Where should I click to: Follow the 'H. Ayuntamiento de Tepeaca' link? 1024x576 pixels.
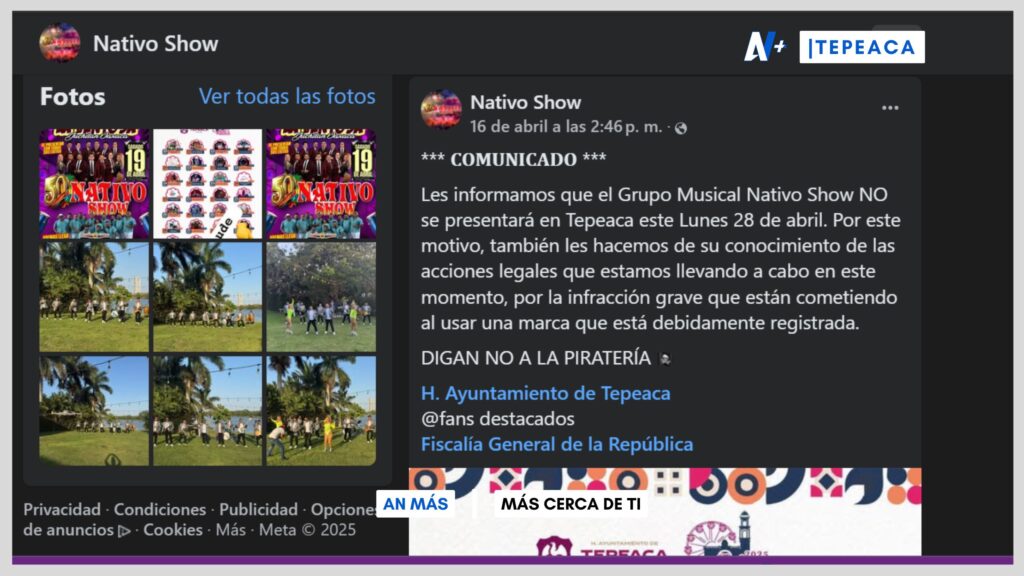click(545, 393)
